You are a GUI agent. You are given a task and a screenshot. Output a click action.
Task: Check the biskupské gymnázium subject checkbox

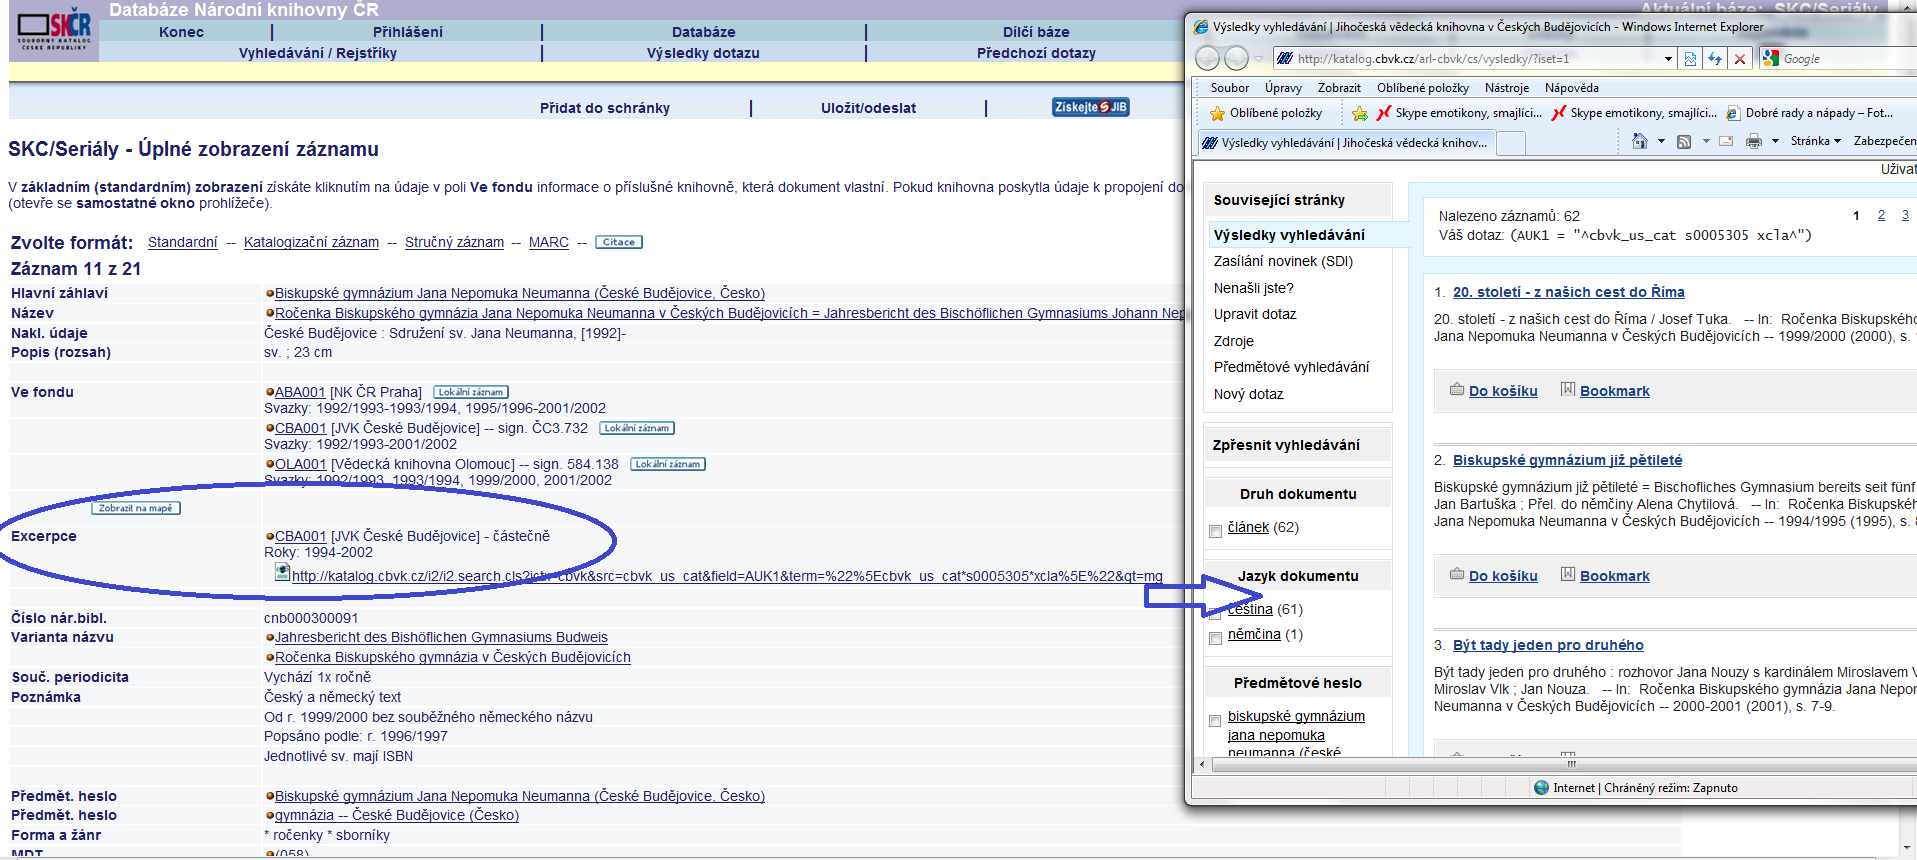[x=1215, y=720]
